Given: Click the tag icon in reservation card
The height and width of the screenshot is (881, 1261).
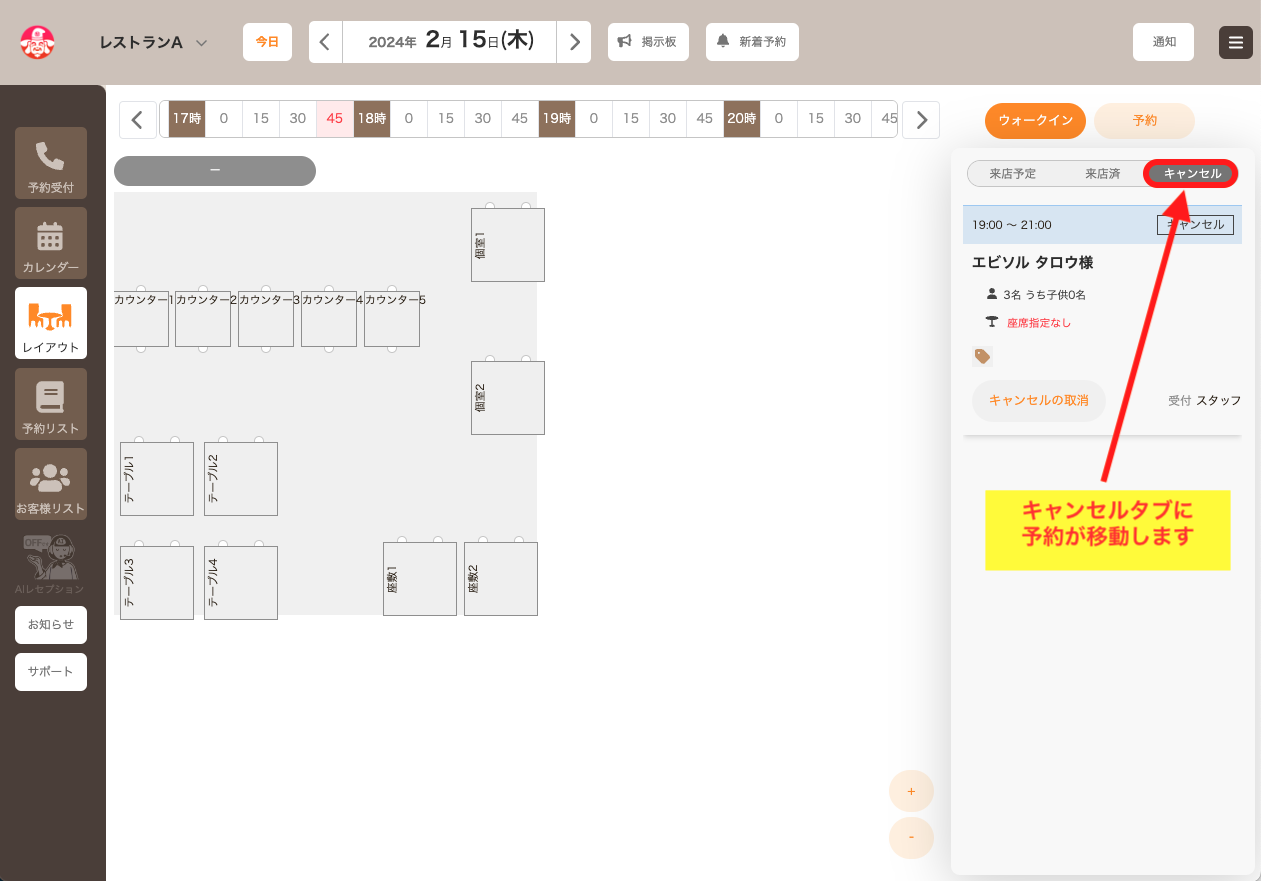Looking at the screenshot, I should (x=982, y=356).
